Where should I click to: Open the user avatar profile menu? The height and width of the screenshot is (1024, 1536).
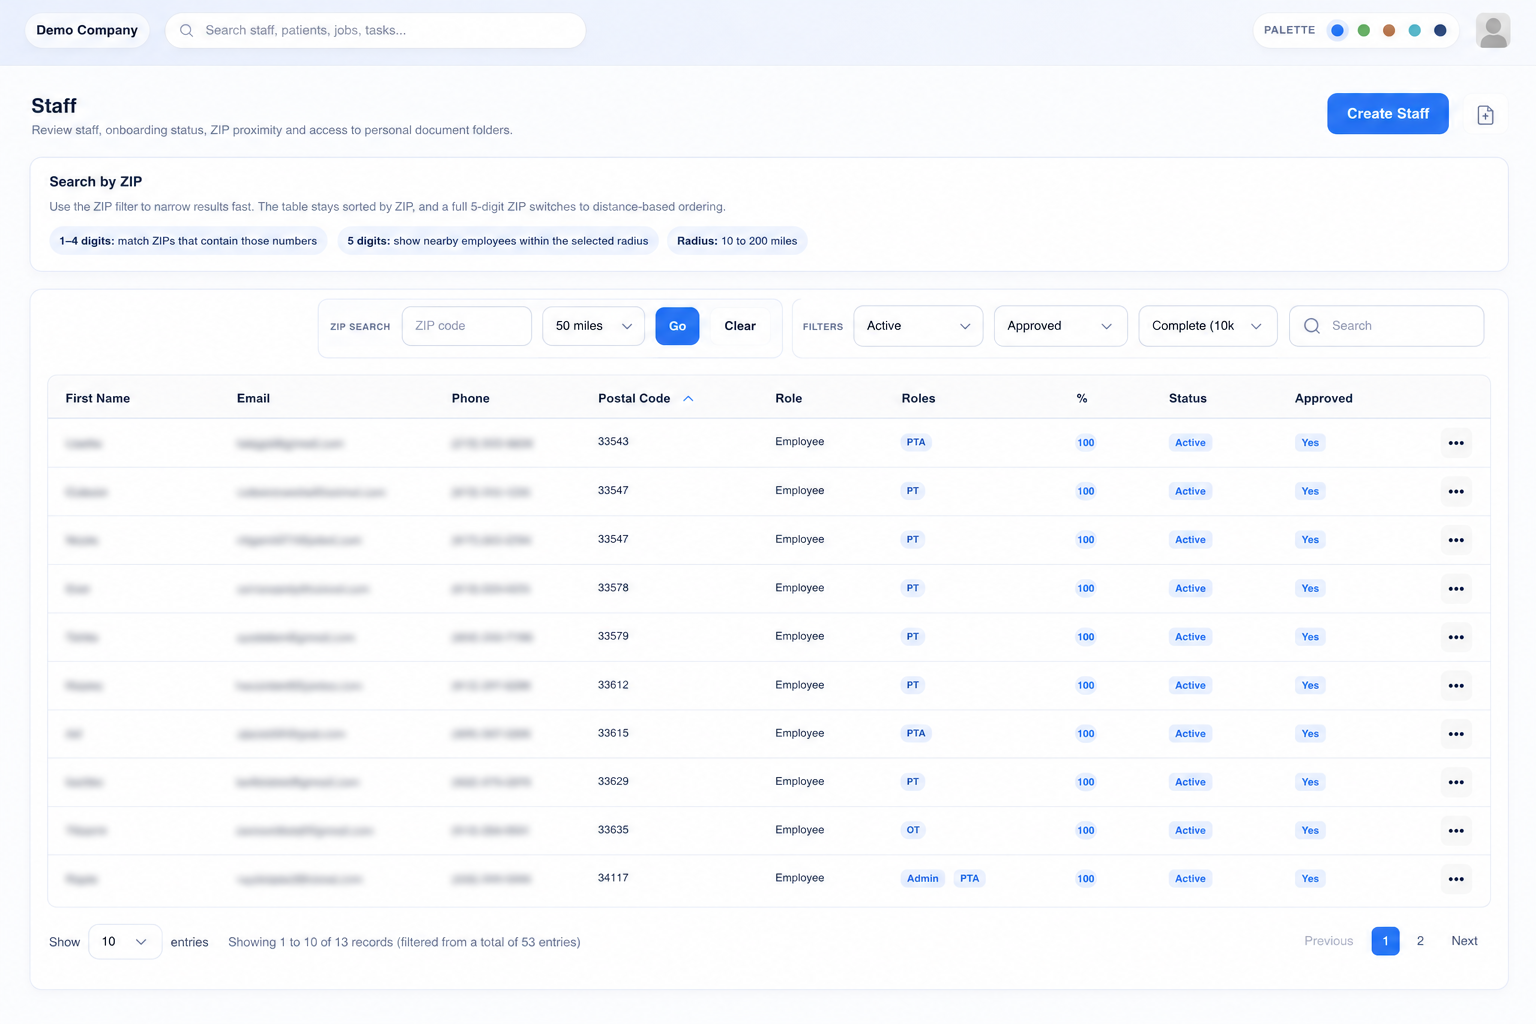pos(1493,30)
